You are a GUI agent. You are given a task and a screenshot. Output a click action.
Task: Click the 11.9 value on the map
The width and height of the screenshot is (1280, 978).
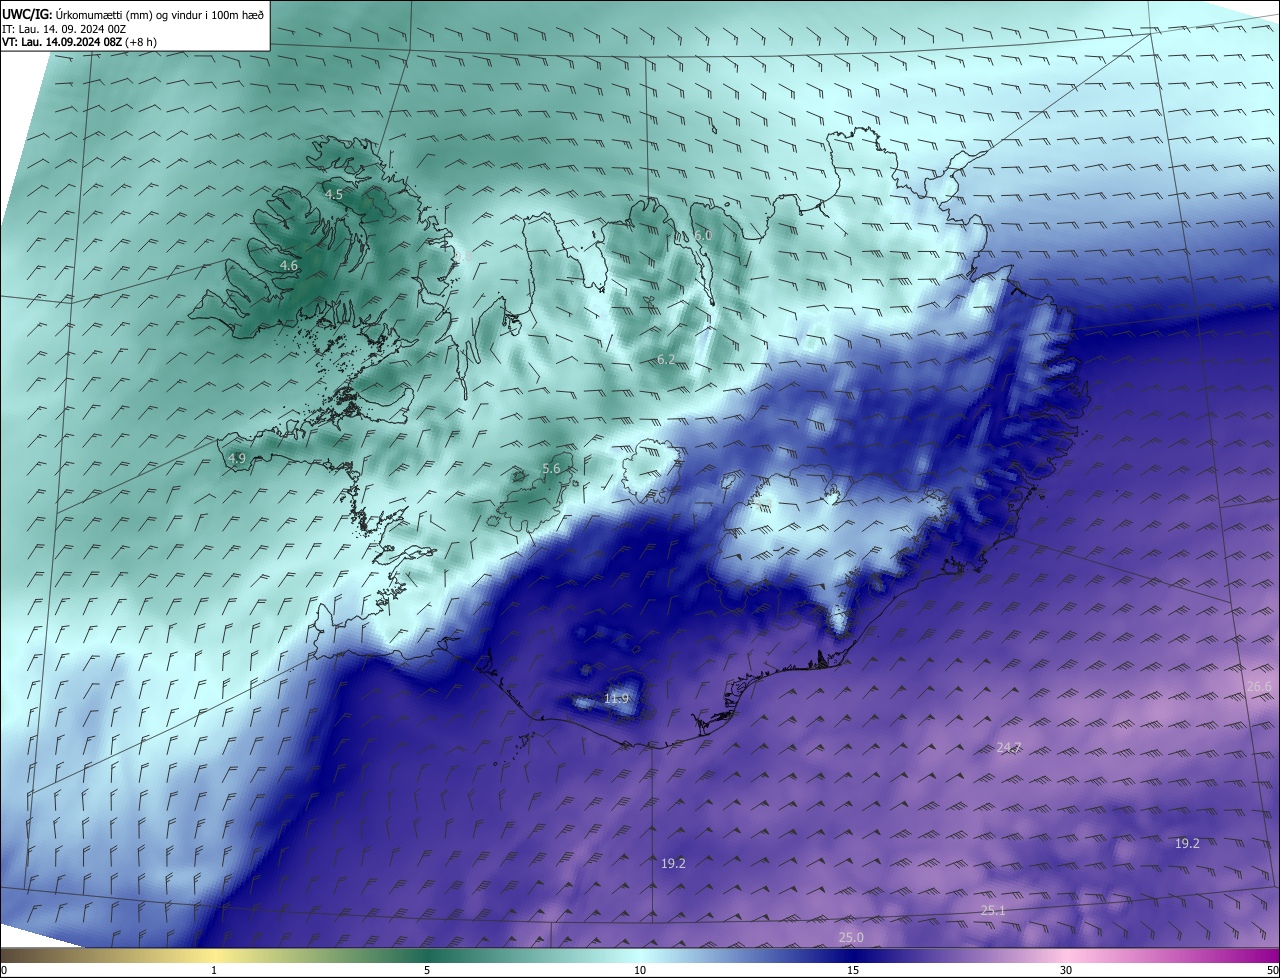(x=617, y=698)
